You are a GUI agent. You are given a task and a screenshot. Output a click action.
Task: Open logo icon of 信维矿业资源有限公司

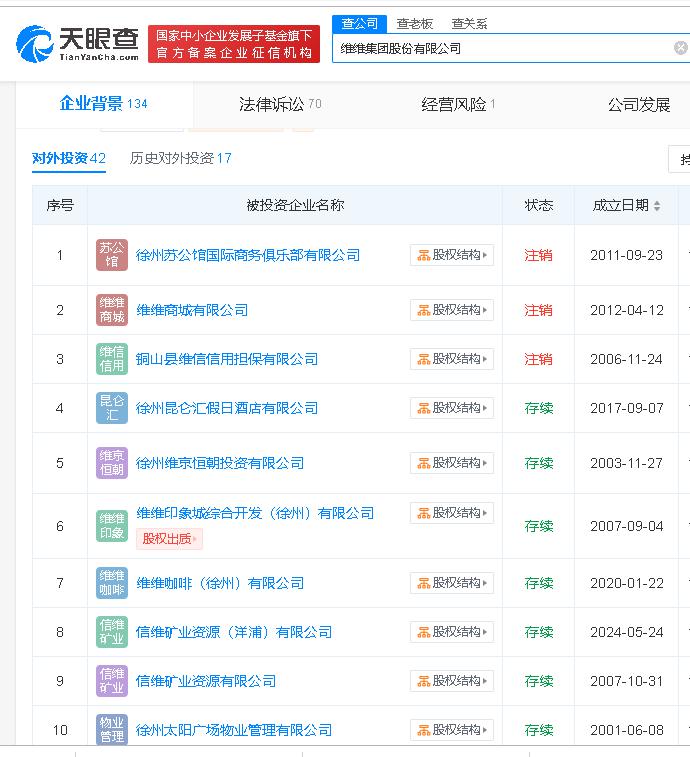click(112, 681)
